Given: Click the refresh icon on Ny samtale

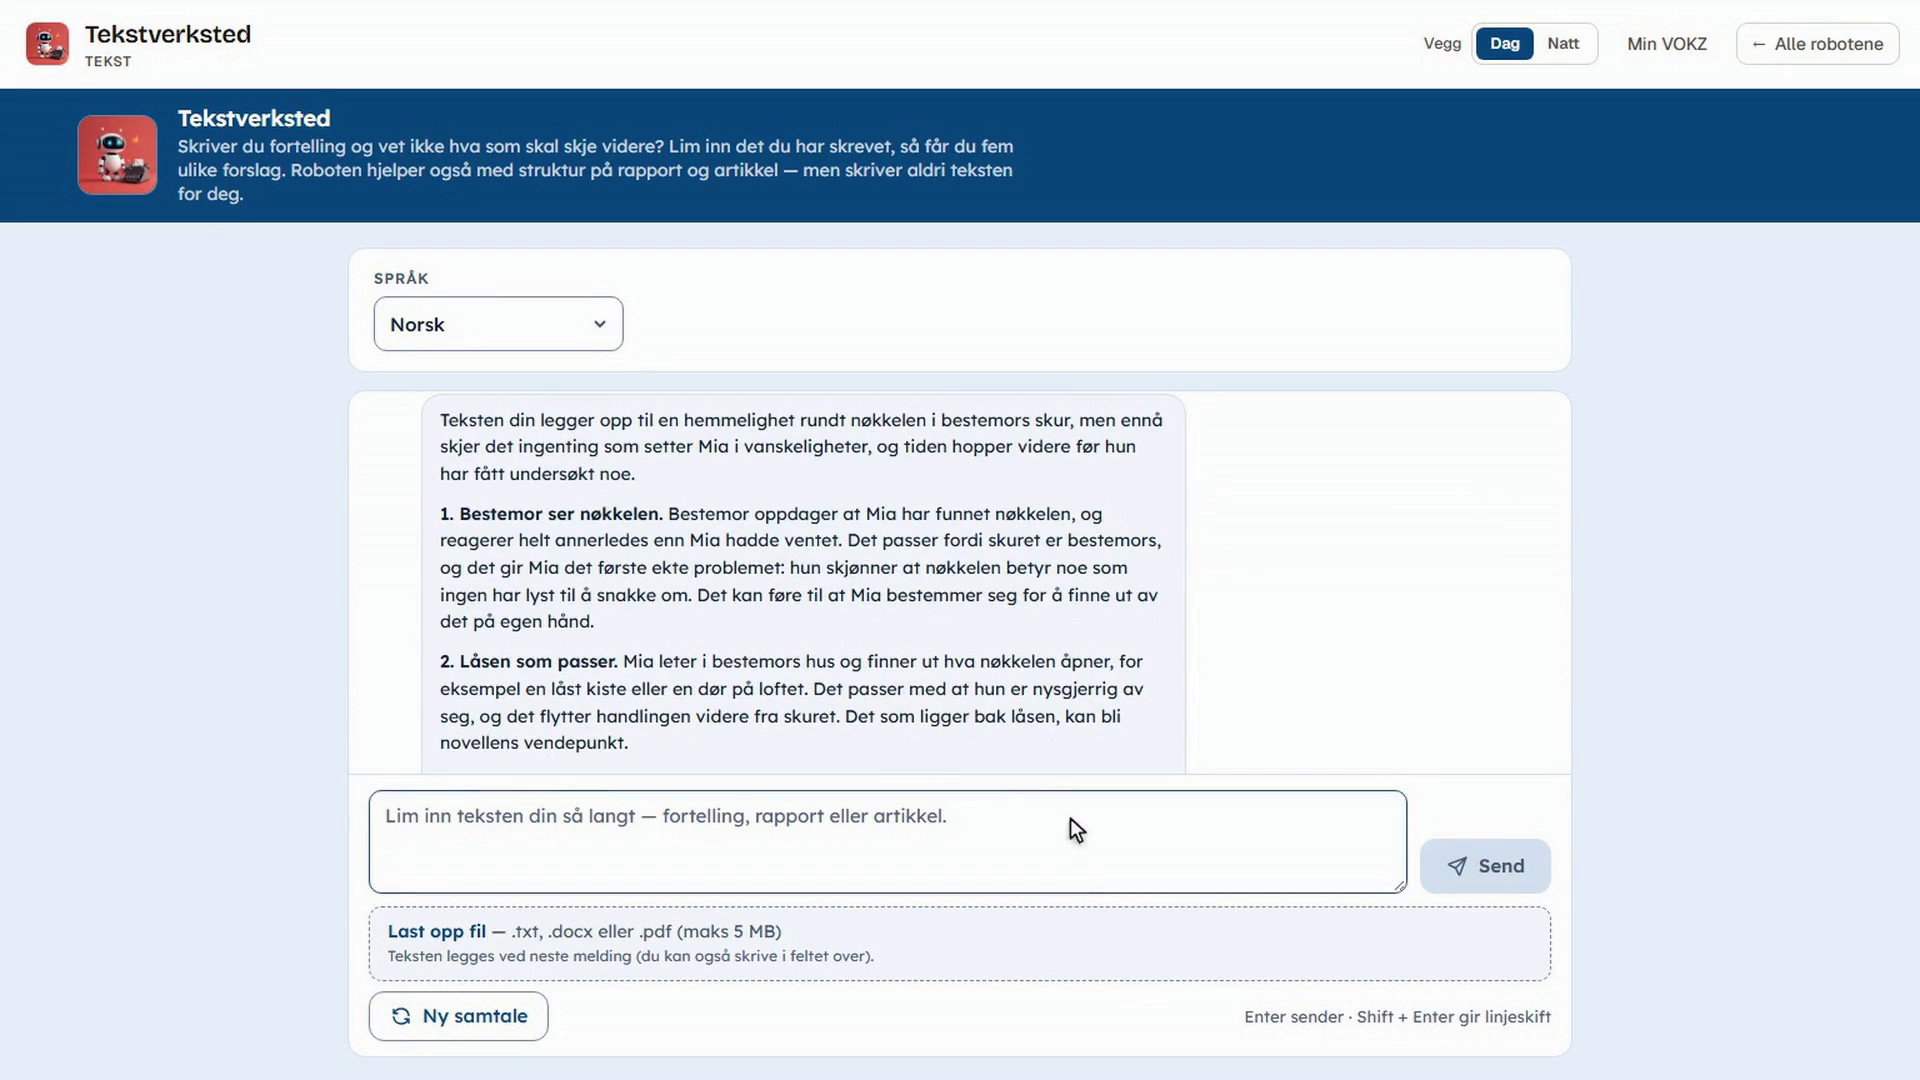Looking at the screenshot, I should [401, 1016].
